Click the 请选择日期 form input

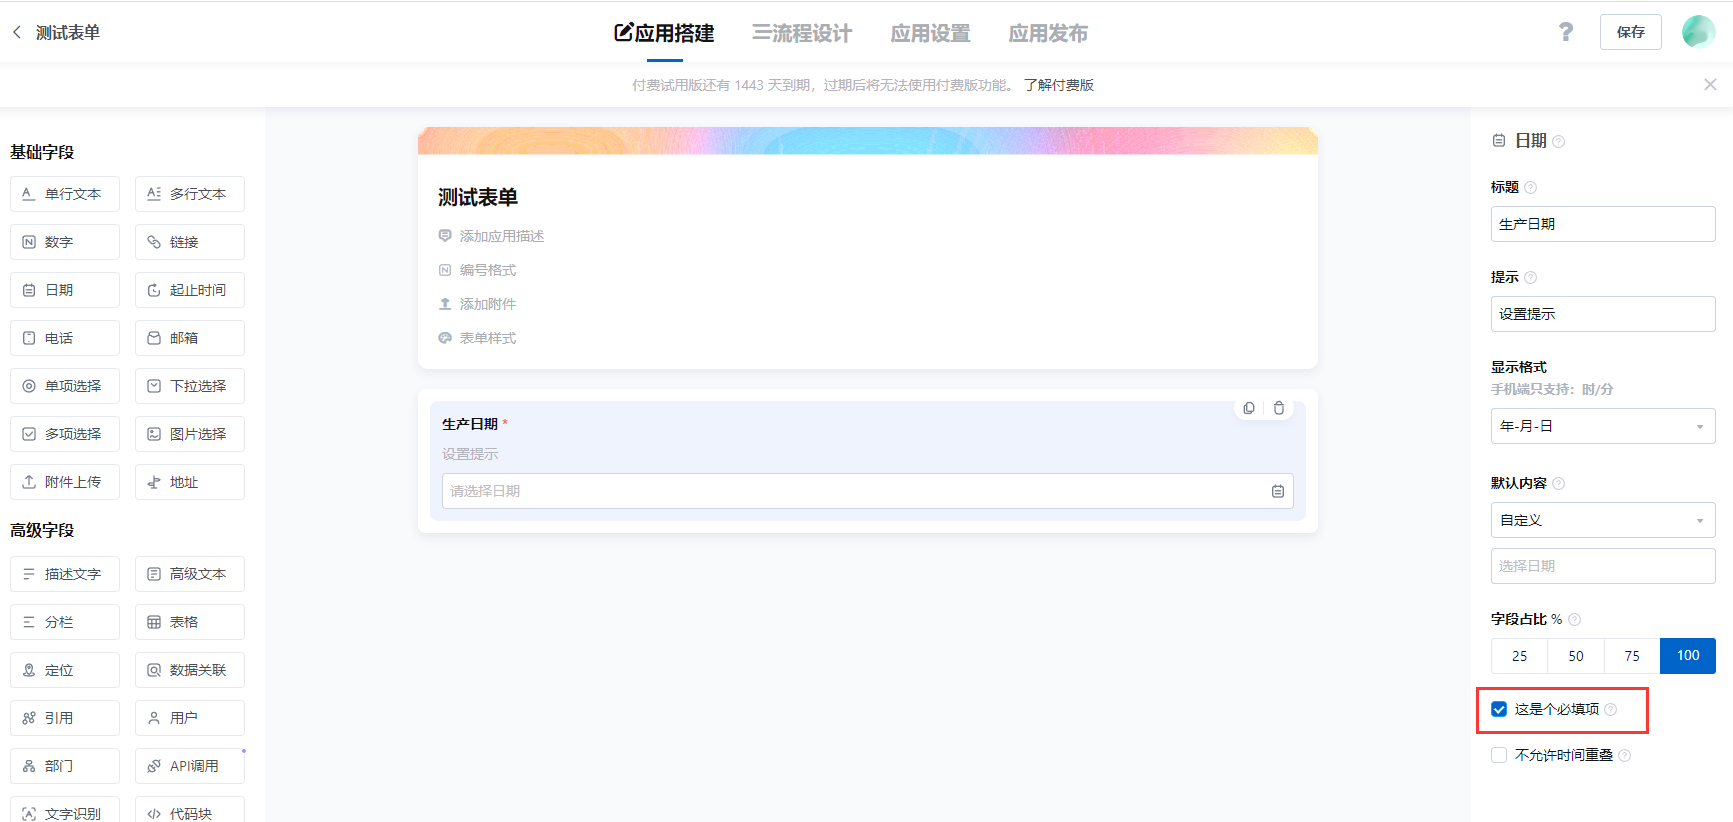[x=867, y=491]
